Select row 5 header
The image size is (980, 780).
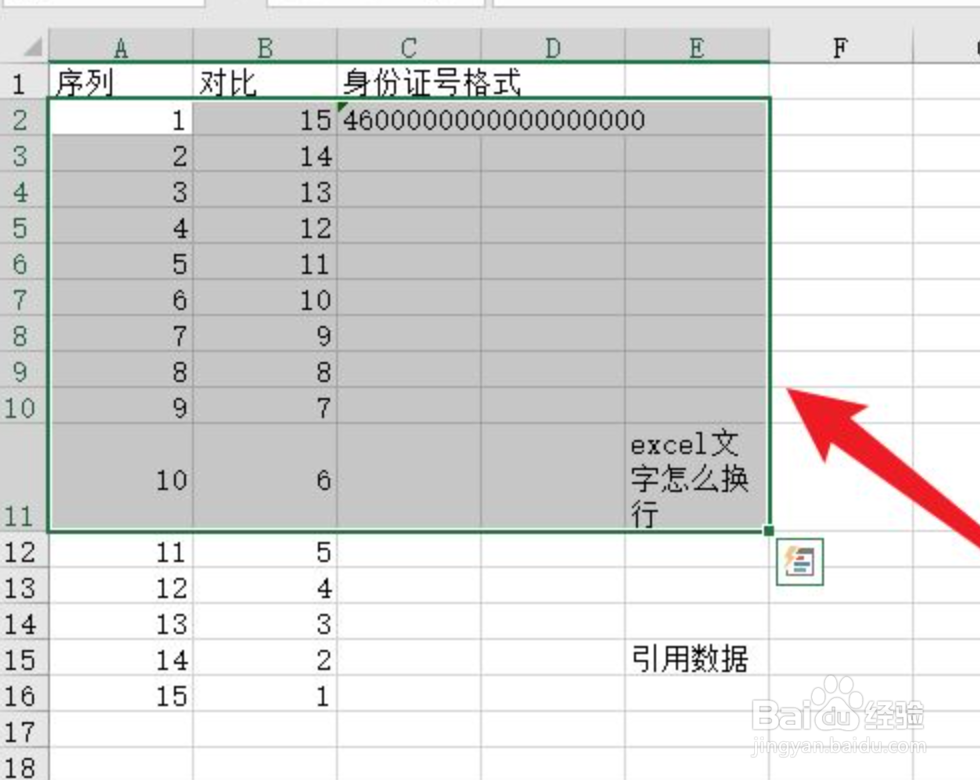[24, 227]
